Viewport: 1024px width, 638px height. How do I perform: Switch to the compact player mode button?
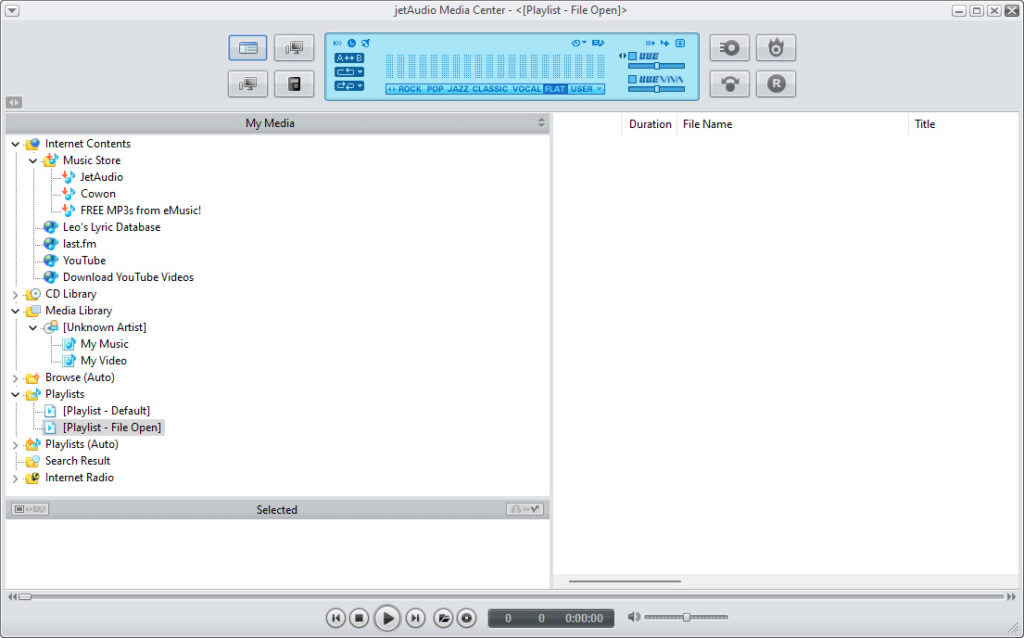[294, 84]
